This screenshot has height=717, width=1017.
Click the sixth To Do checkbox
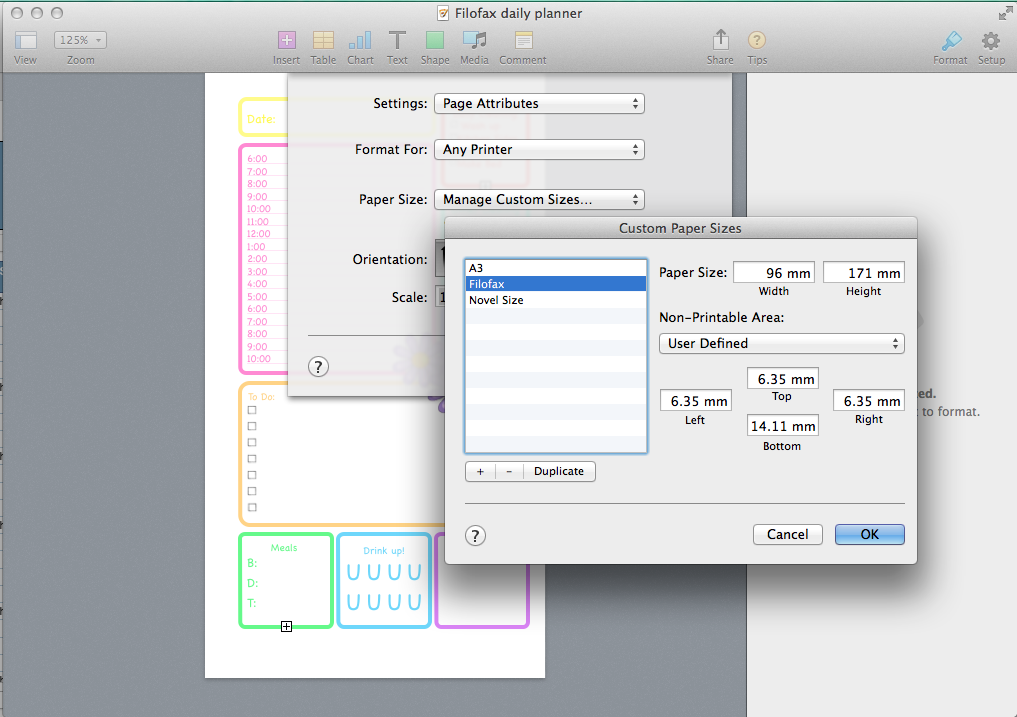(252, 491)
